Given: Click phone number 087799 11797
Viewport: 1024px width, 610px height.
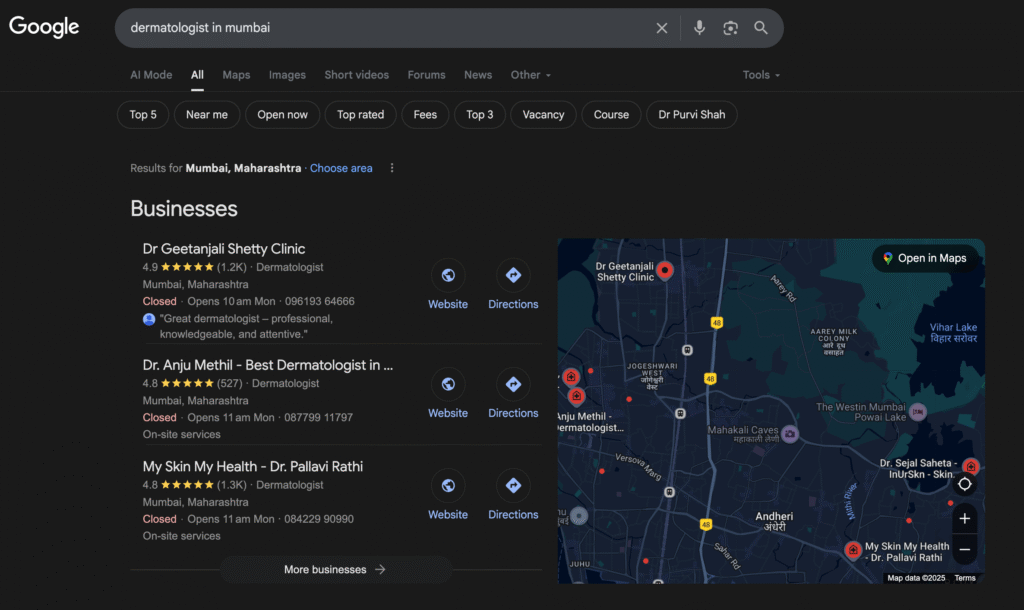Looking at the screenshot, I should [319, 417].
